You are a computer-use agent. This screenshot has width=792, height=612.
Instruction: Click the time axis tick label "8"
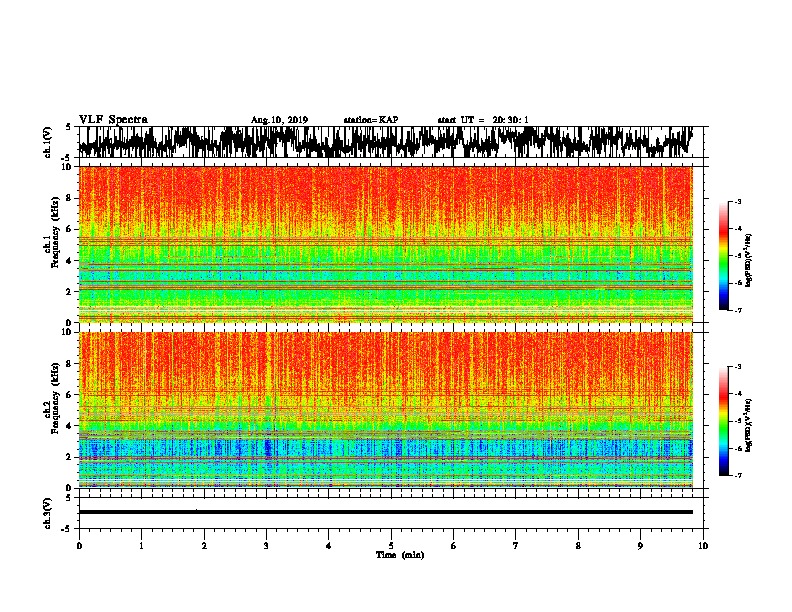coord(578,546)
